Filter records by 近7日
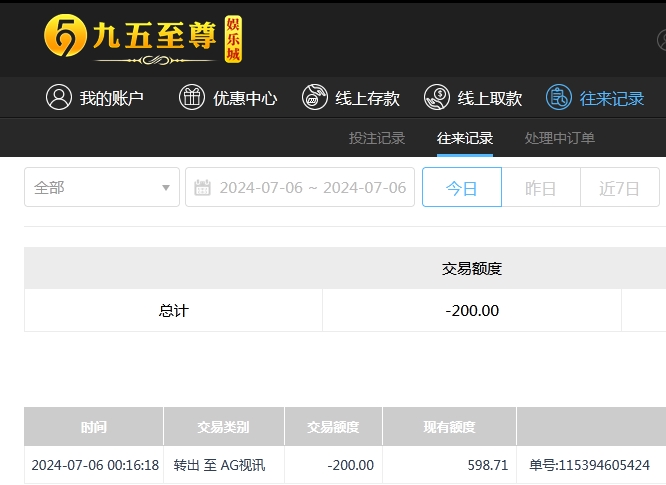 click(620, 187)
